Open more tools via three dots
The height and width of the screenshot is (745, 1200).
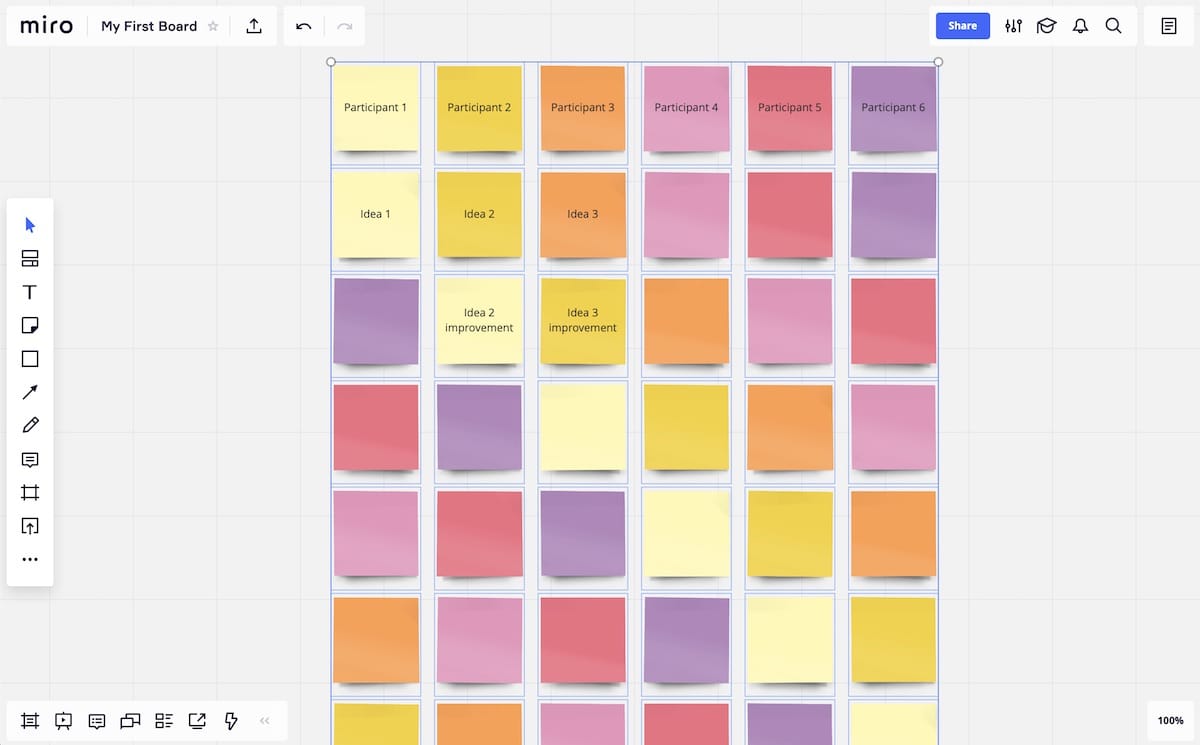[x=30, y=560]
